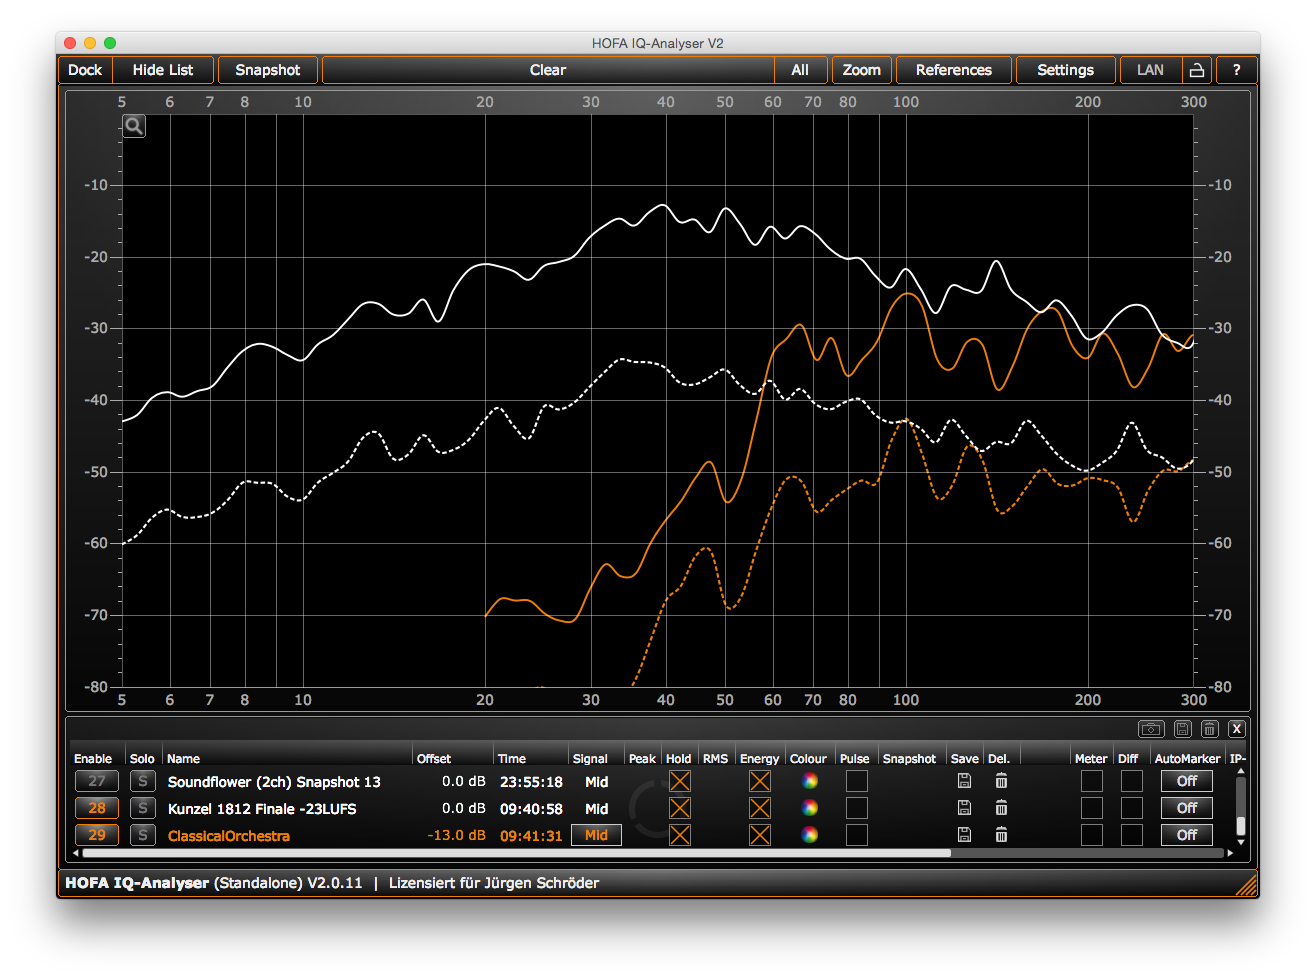Open the Settings menu
The height and width of the screenshot is (979, 1316).
pos(1065,70)
